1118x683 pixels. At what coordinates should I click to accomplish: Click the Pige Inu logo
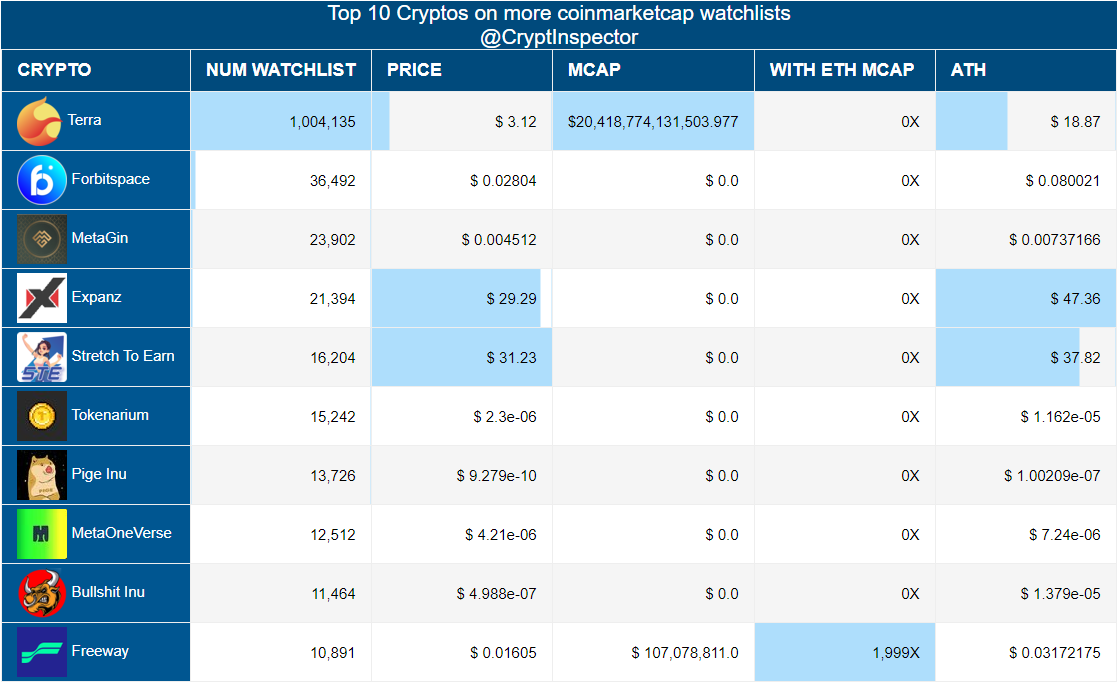(41, 475)
